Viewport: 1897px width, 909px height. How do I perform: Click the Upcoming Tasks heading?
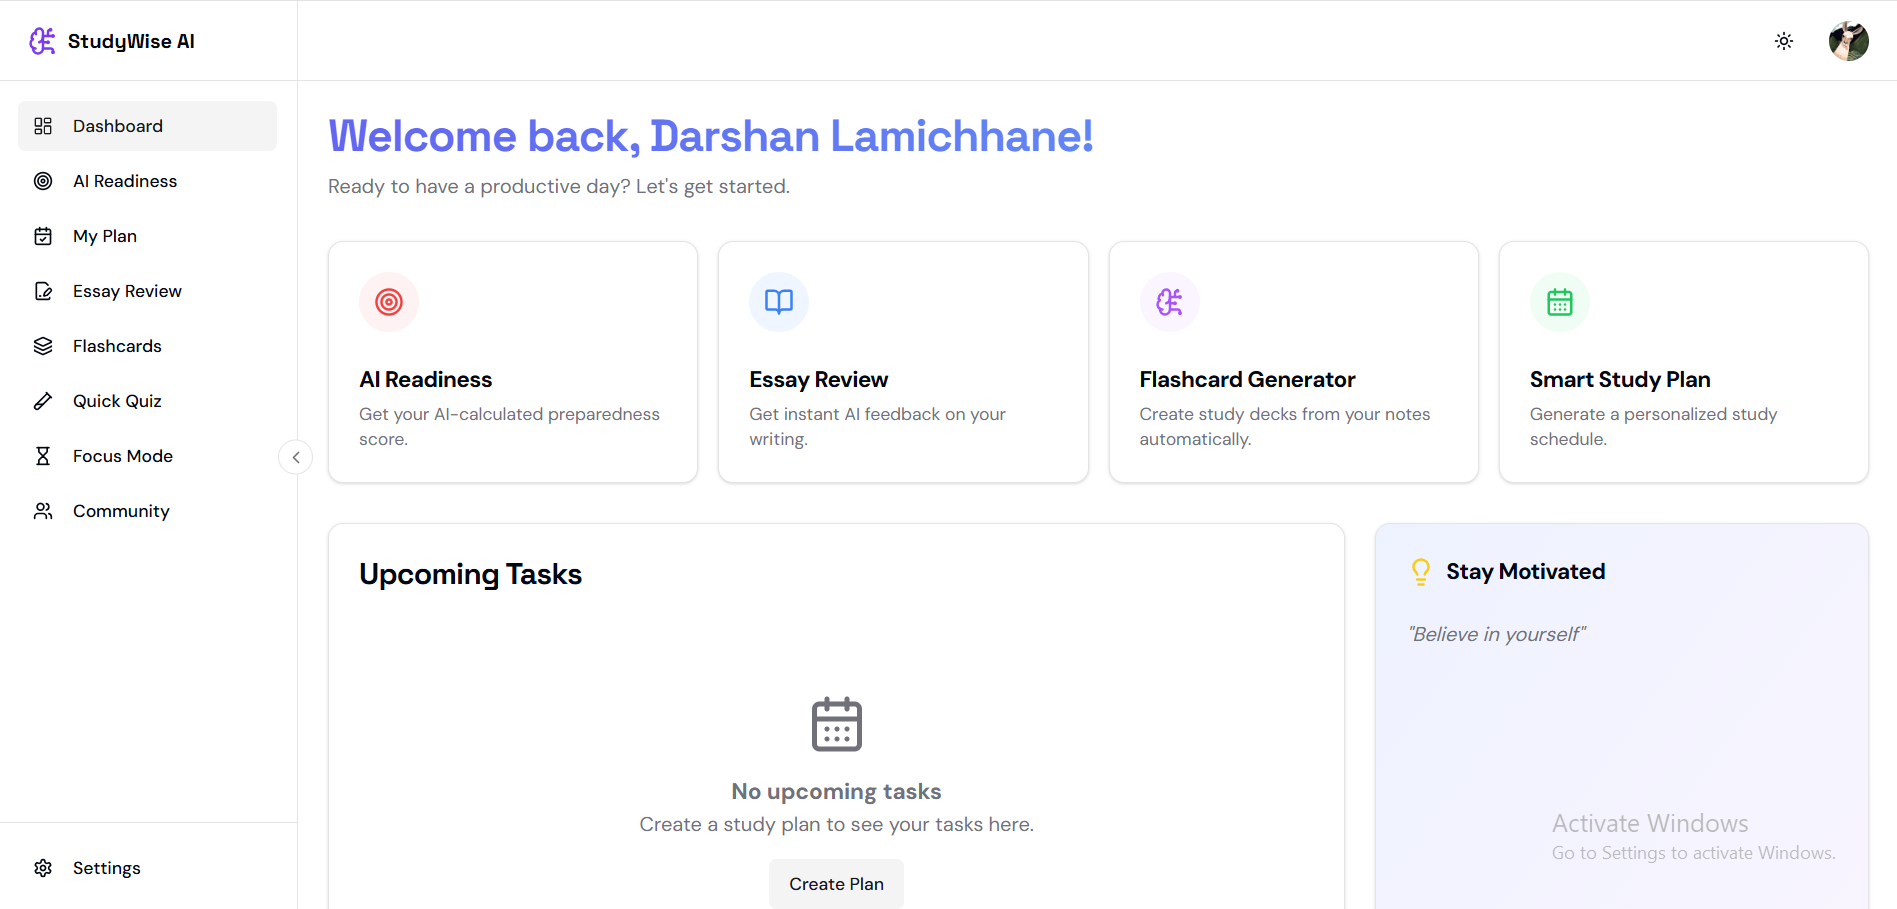pyautogui.click(x=470, y=574)
